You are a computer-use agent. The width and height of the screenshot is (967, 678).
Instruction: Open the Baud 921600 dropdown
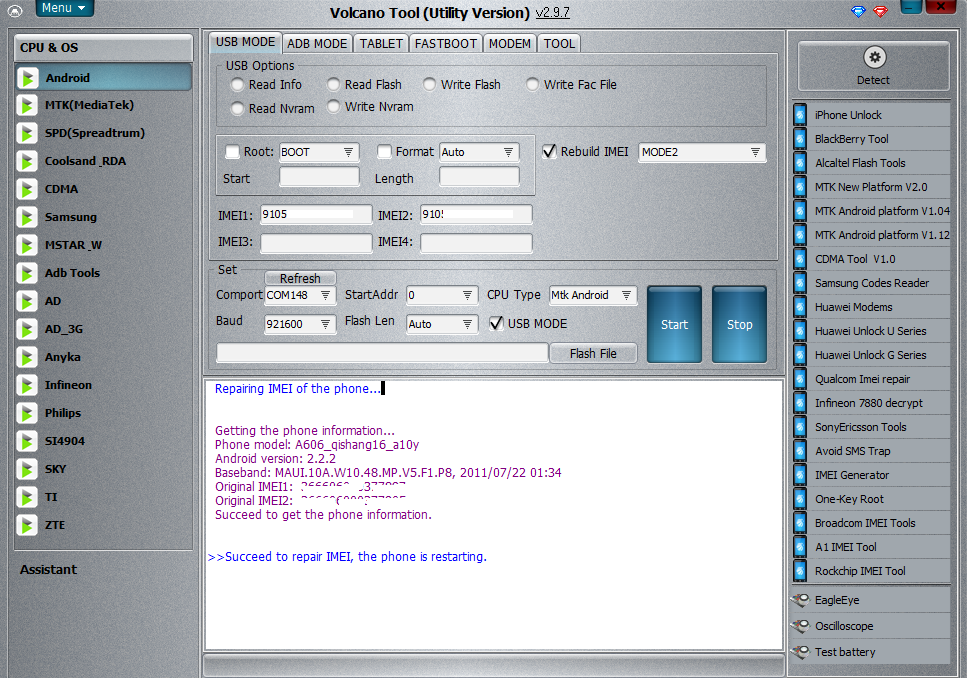click(x=300, y=325)
